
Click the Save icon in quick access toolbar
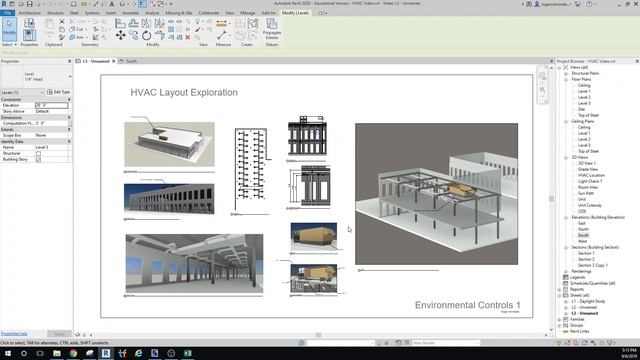click(x=29, y=4)
